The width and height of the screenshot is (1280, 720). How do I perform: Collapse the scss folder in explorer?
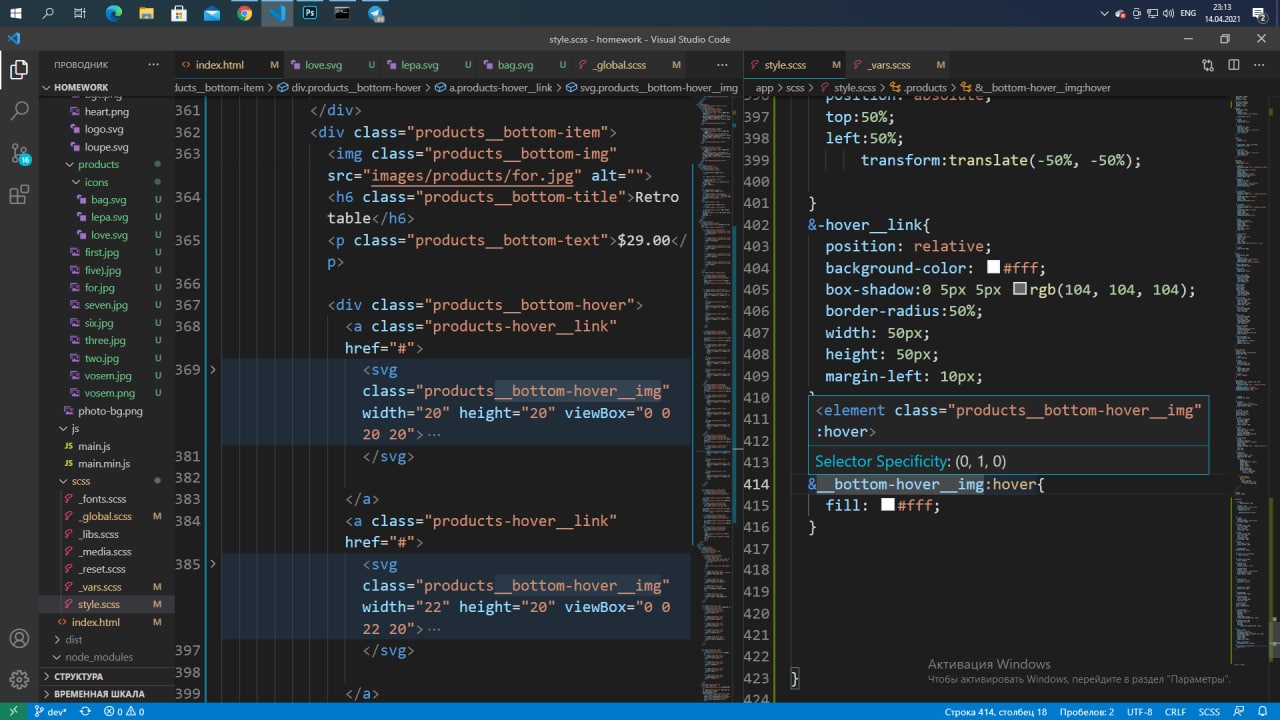coord(80,481)
